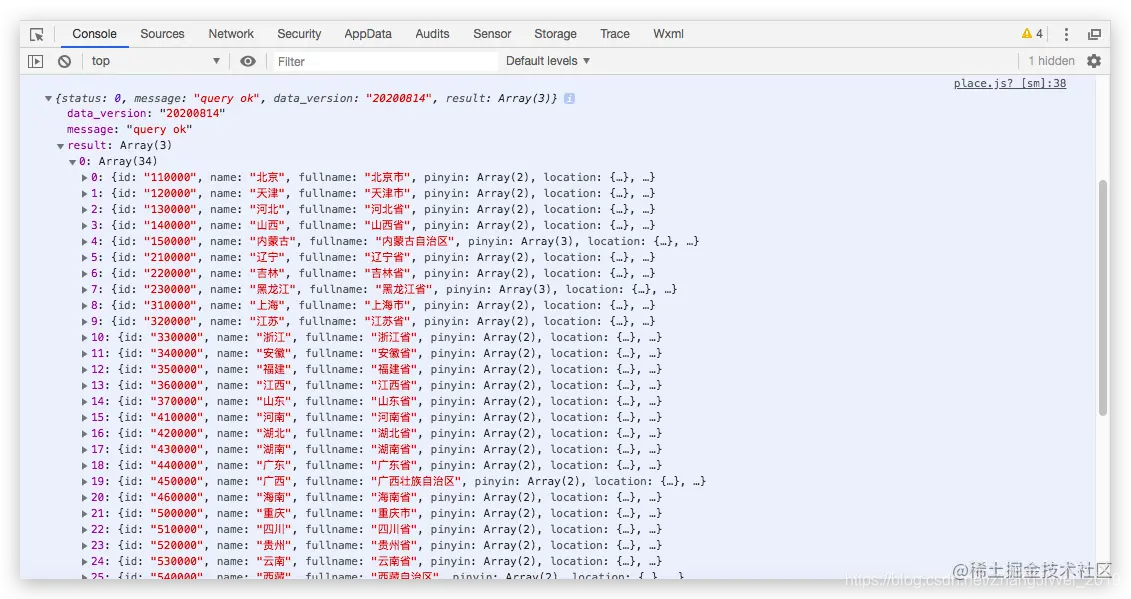
Task: Expand entry 14 with id 370000
Action: click(84, 401)
